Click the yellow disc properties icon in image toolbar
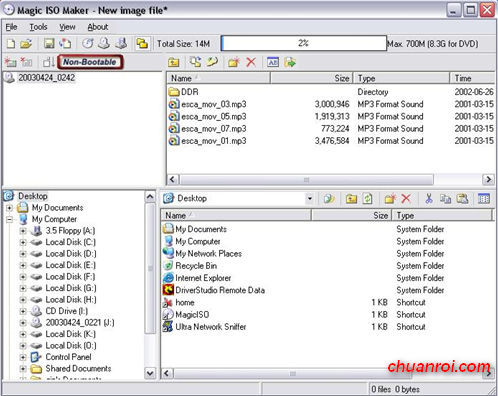Image resolution: width=498 pixels, height=396 pixels. [212, 62]
